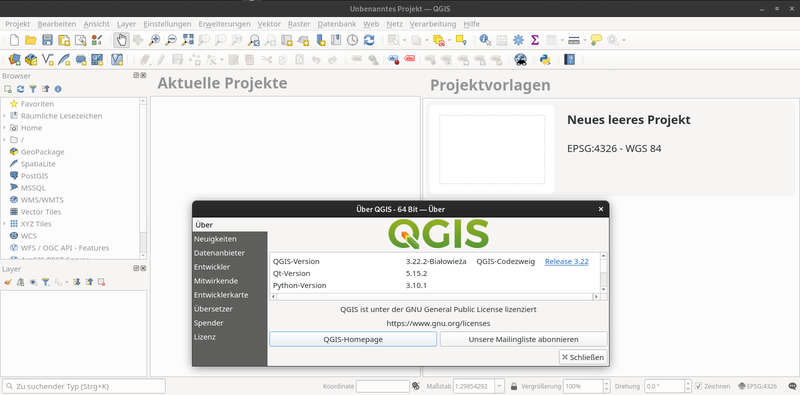
Task: Expand the XYZ Tiles tree node
Action: coord(5,224)
